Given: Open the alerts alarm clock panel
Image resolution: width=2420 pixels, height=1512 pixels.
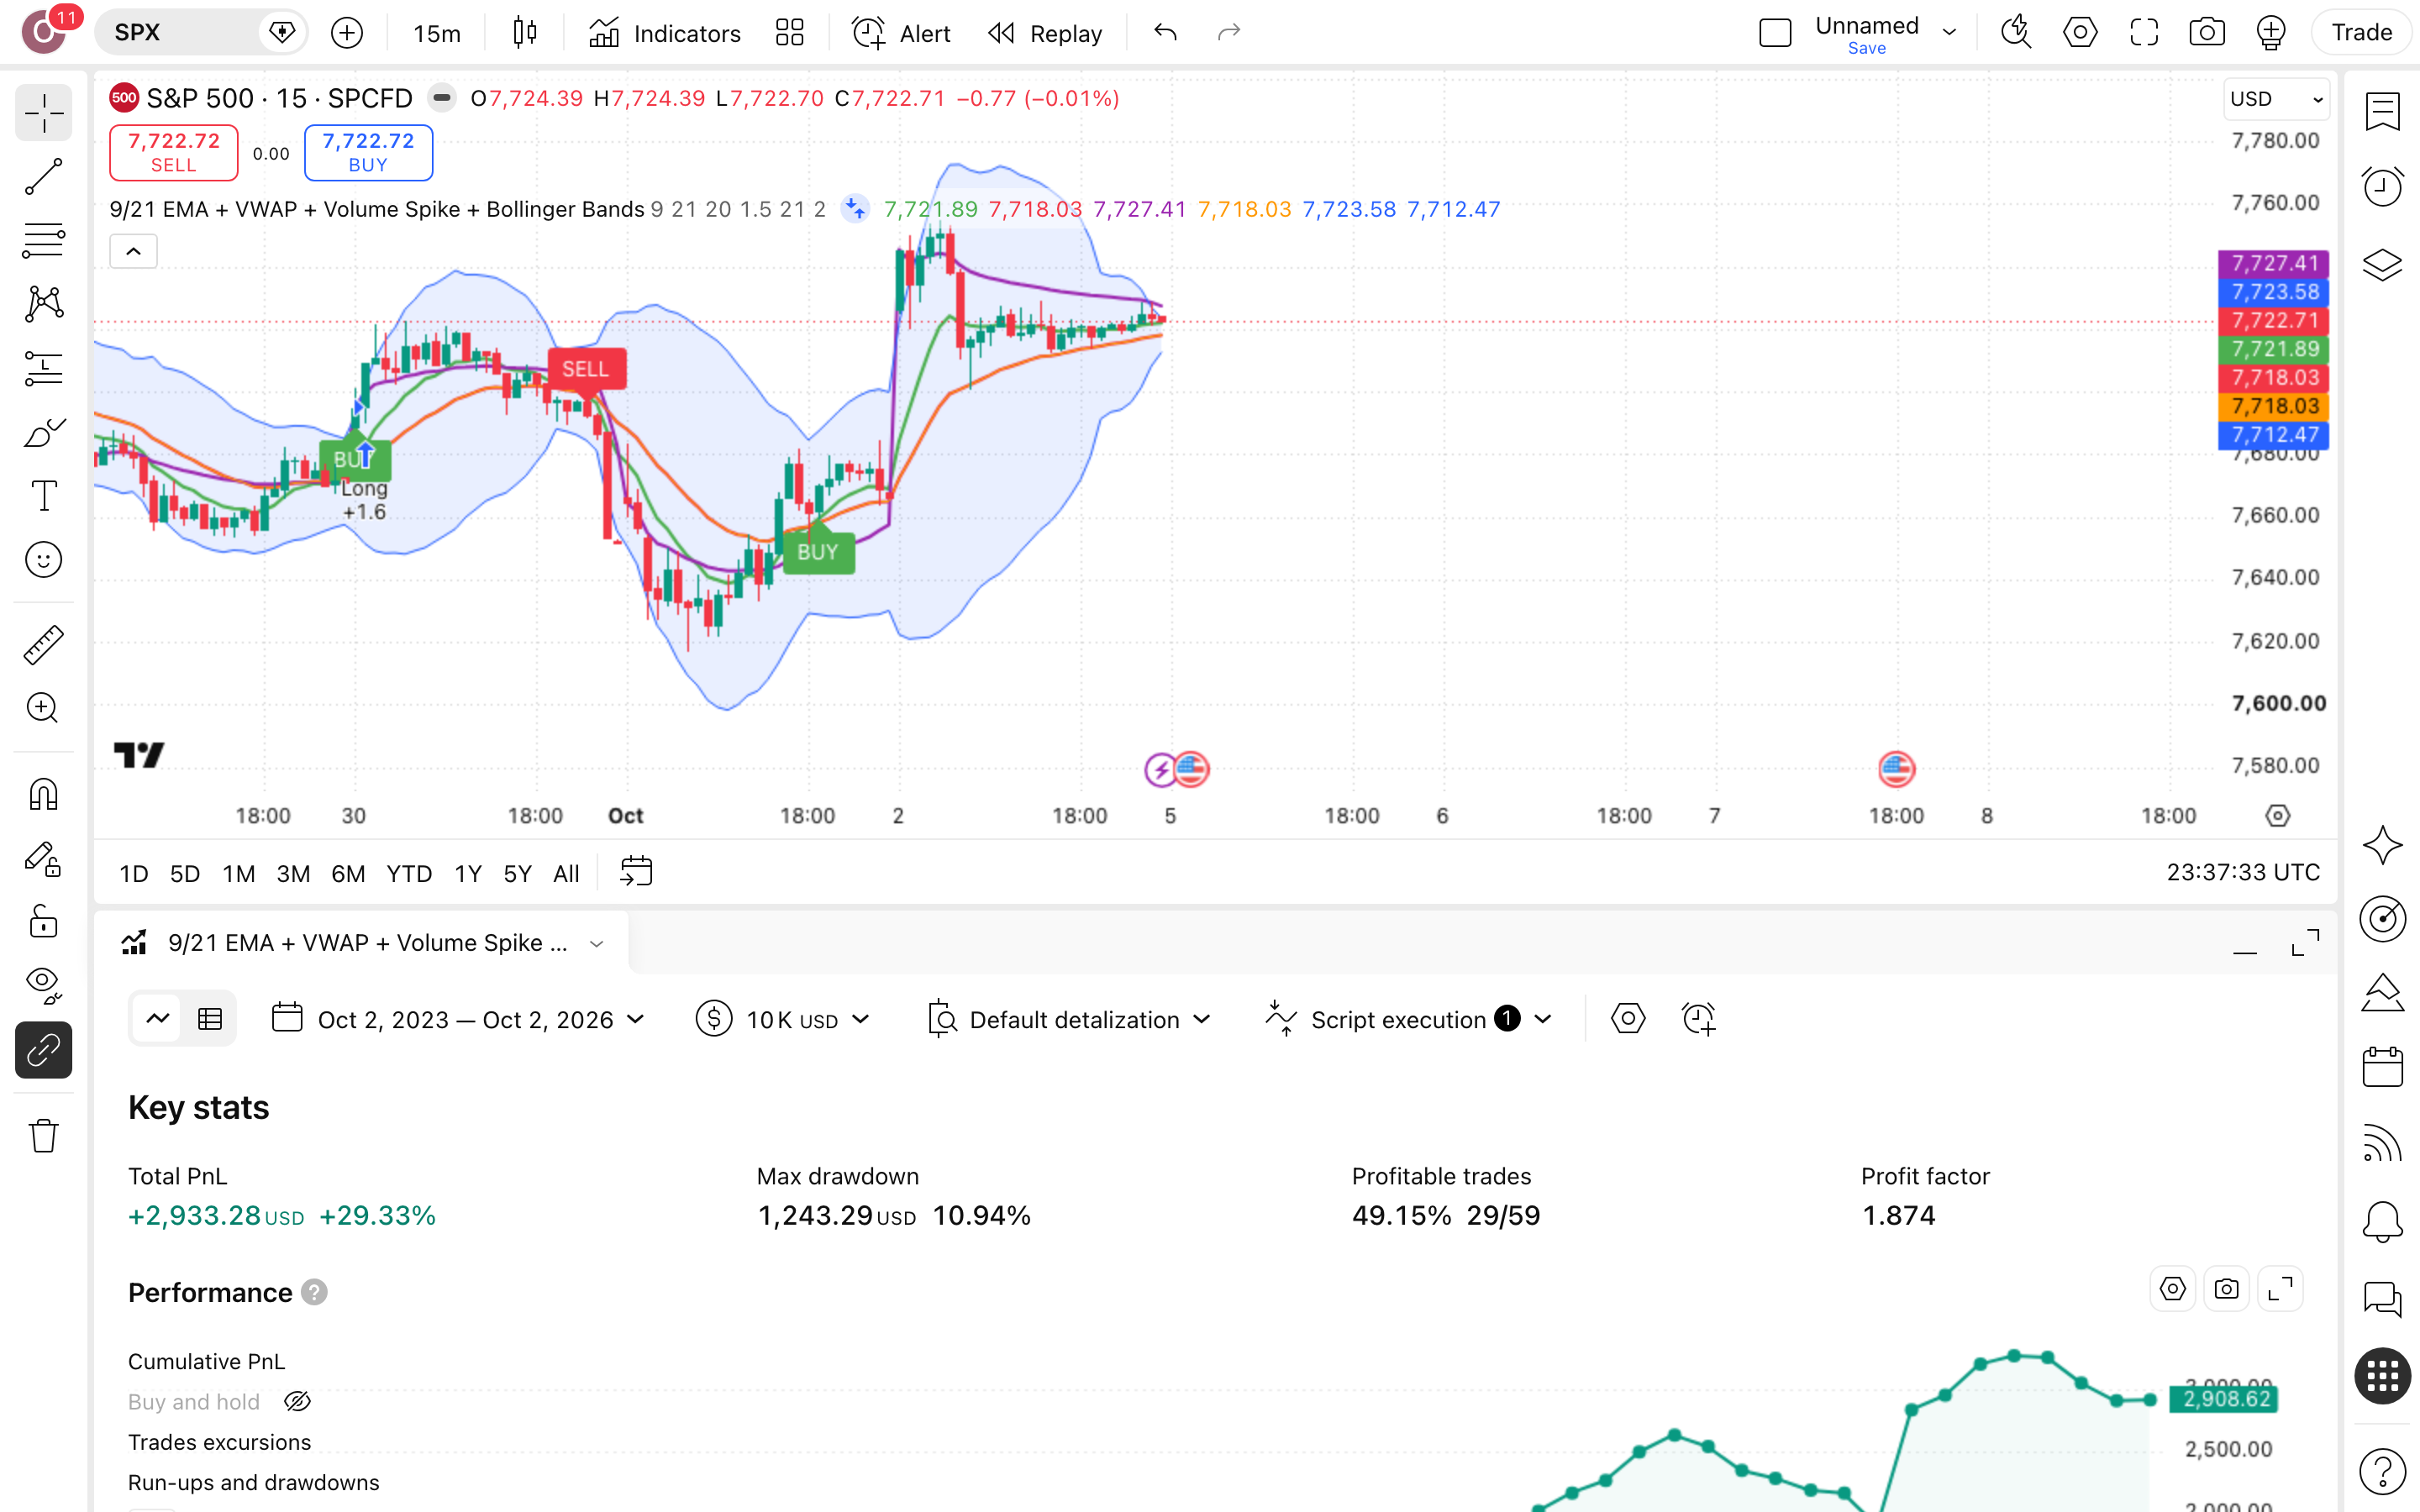Looking at the screenshot, I should [2382, 187].
